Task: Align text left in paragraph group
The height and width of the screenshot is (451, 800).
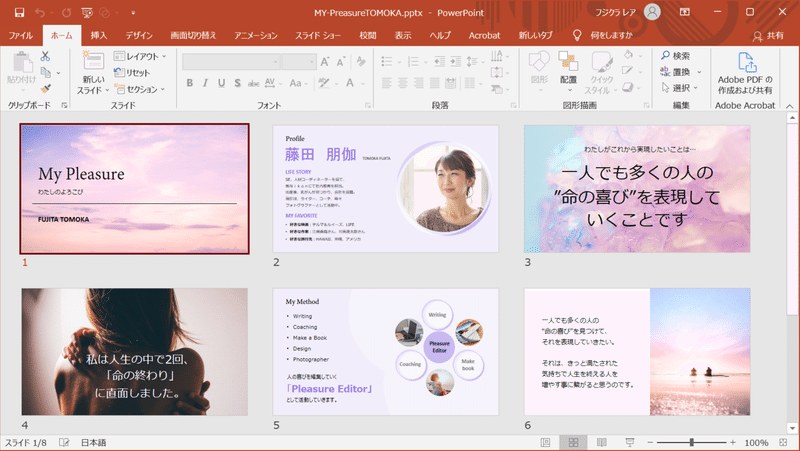Action: (387, 83)
